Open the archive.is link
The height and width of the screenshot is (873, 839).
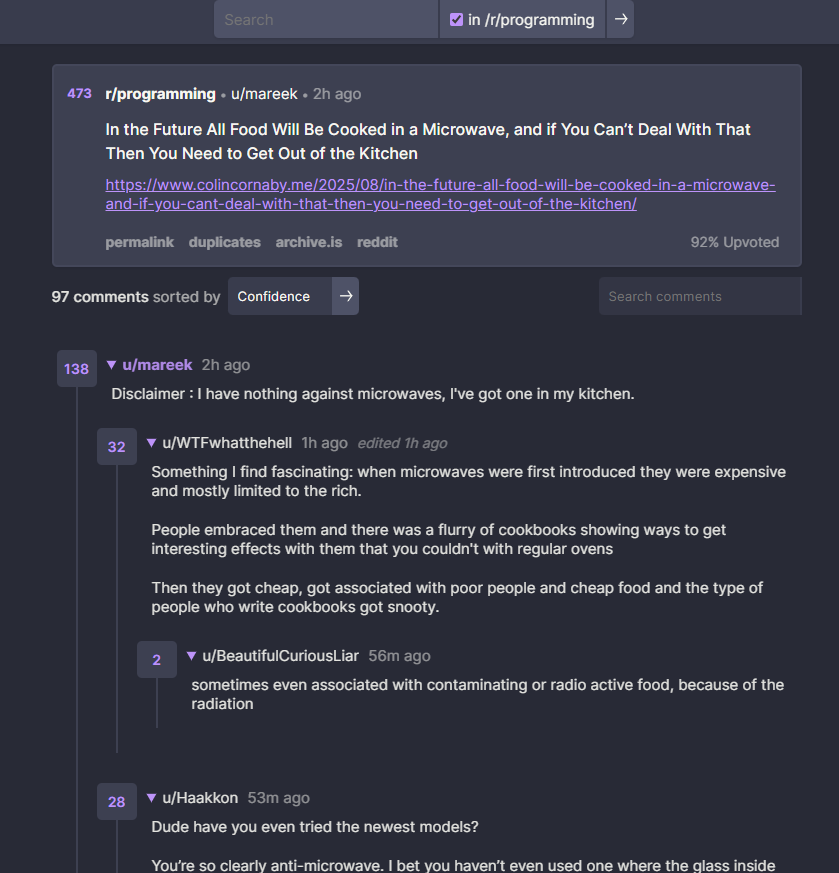(308, 242)
